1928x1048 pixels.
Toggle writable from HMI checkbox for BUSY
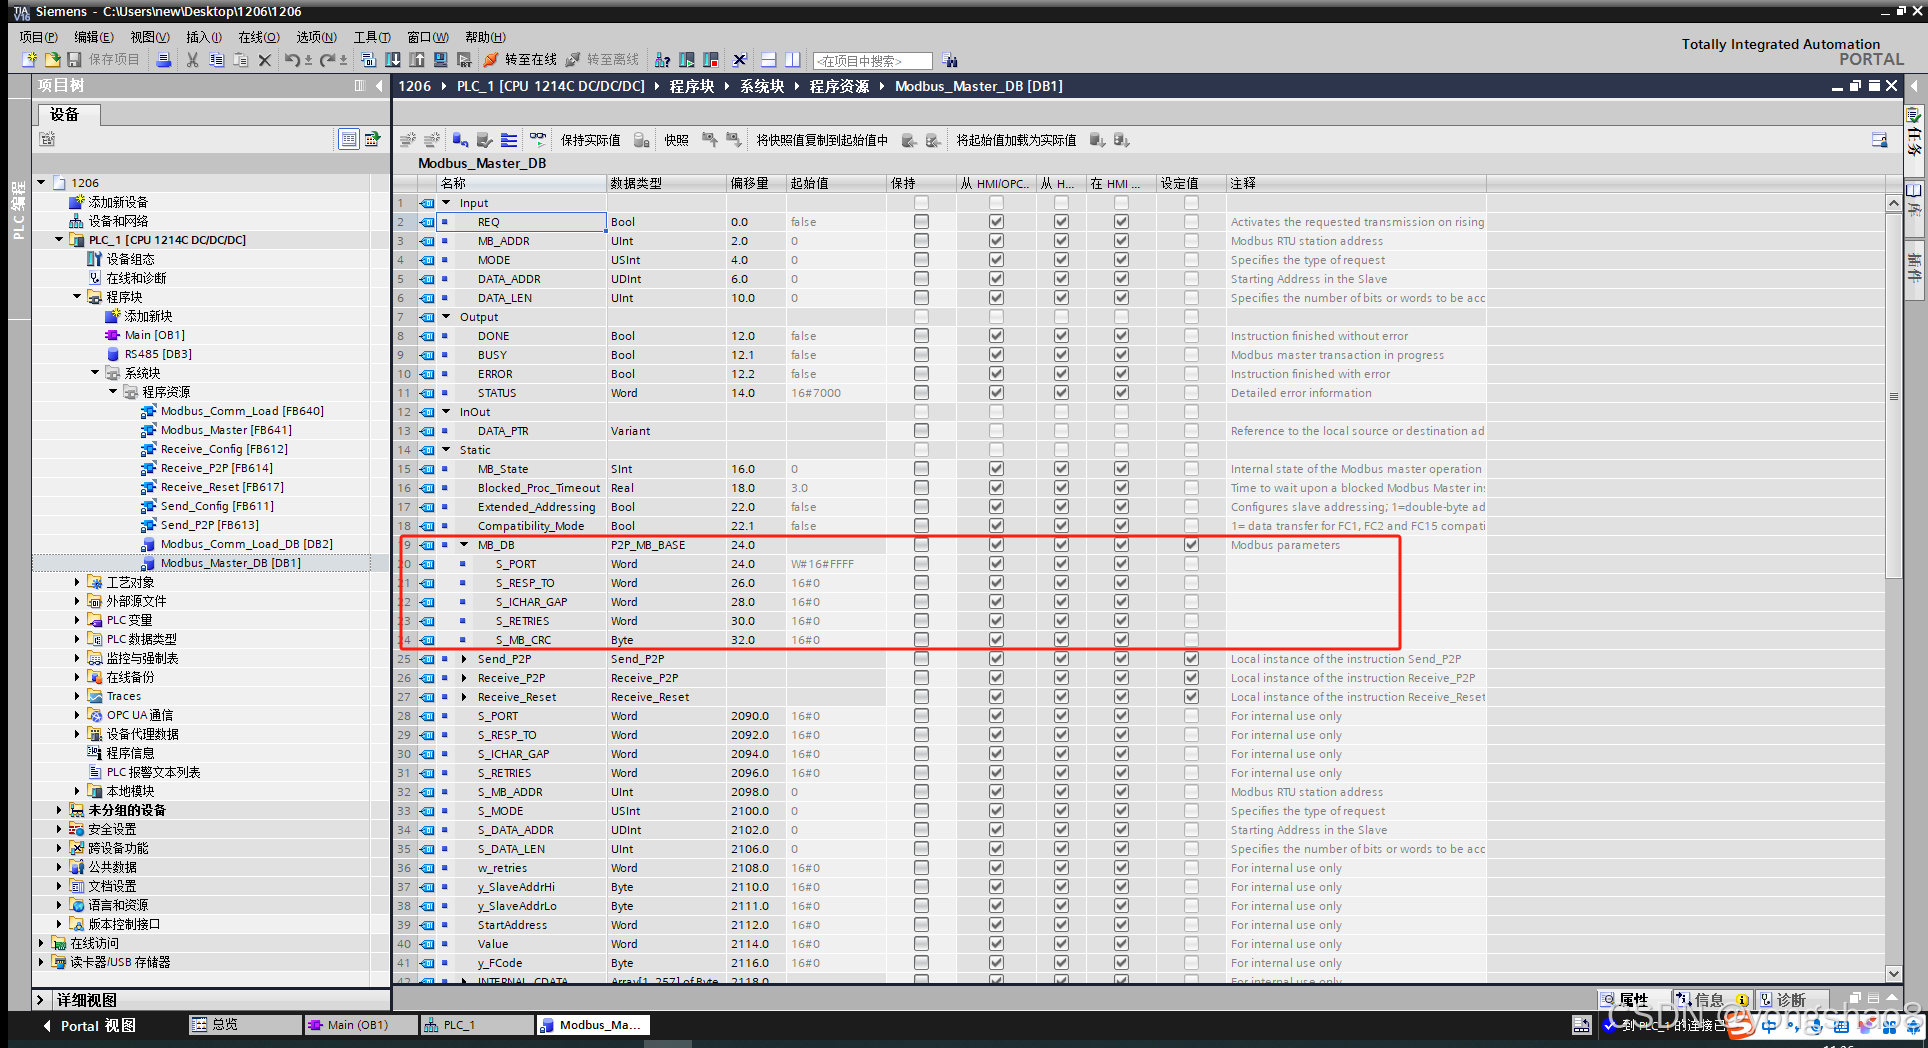click(1061, 355)
